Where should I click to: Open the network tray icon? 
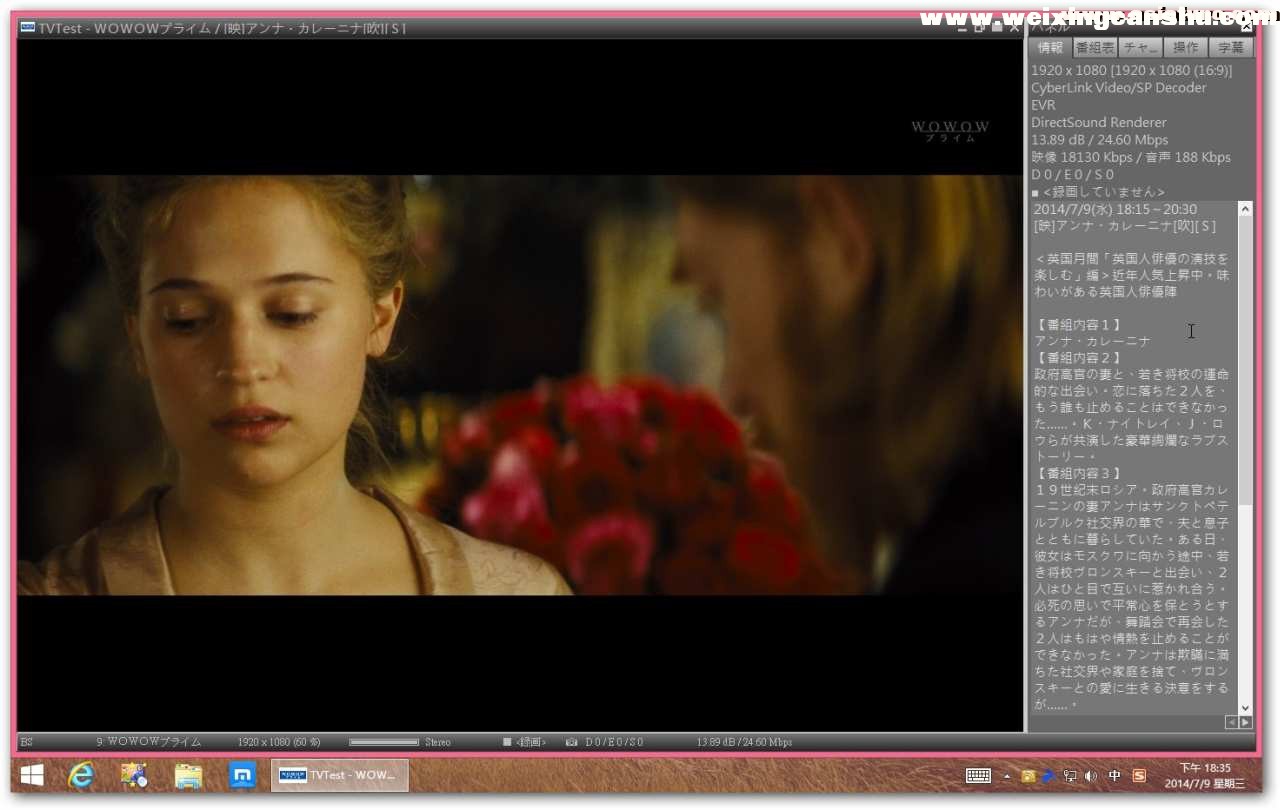pyautogui.click(x=1069, y=775)
